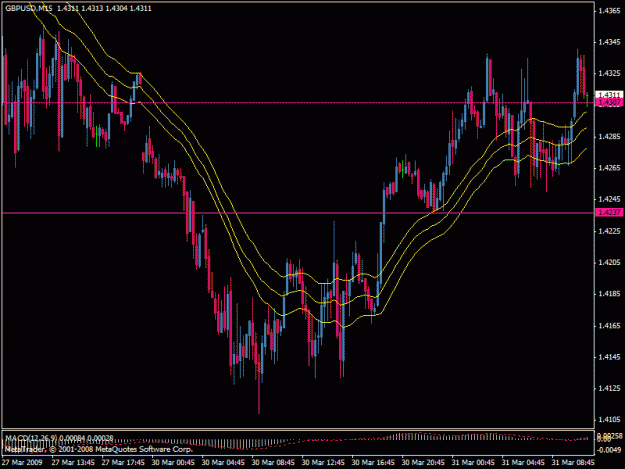Click the 1.4165 price scale value
625x469 pixels.
point(609,326)
